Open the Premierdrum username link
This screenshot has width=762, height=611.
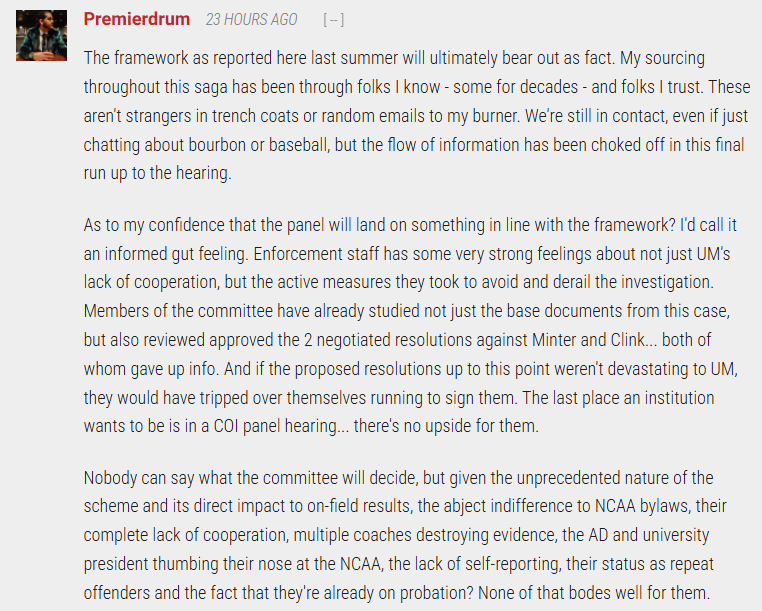[x=137, y=19]
